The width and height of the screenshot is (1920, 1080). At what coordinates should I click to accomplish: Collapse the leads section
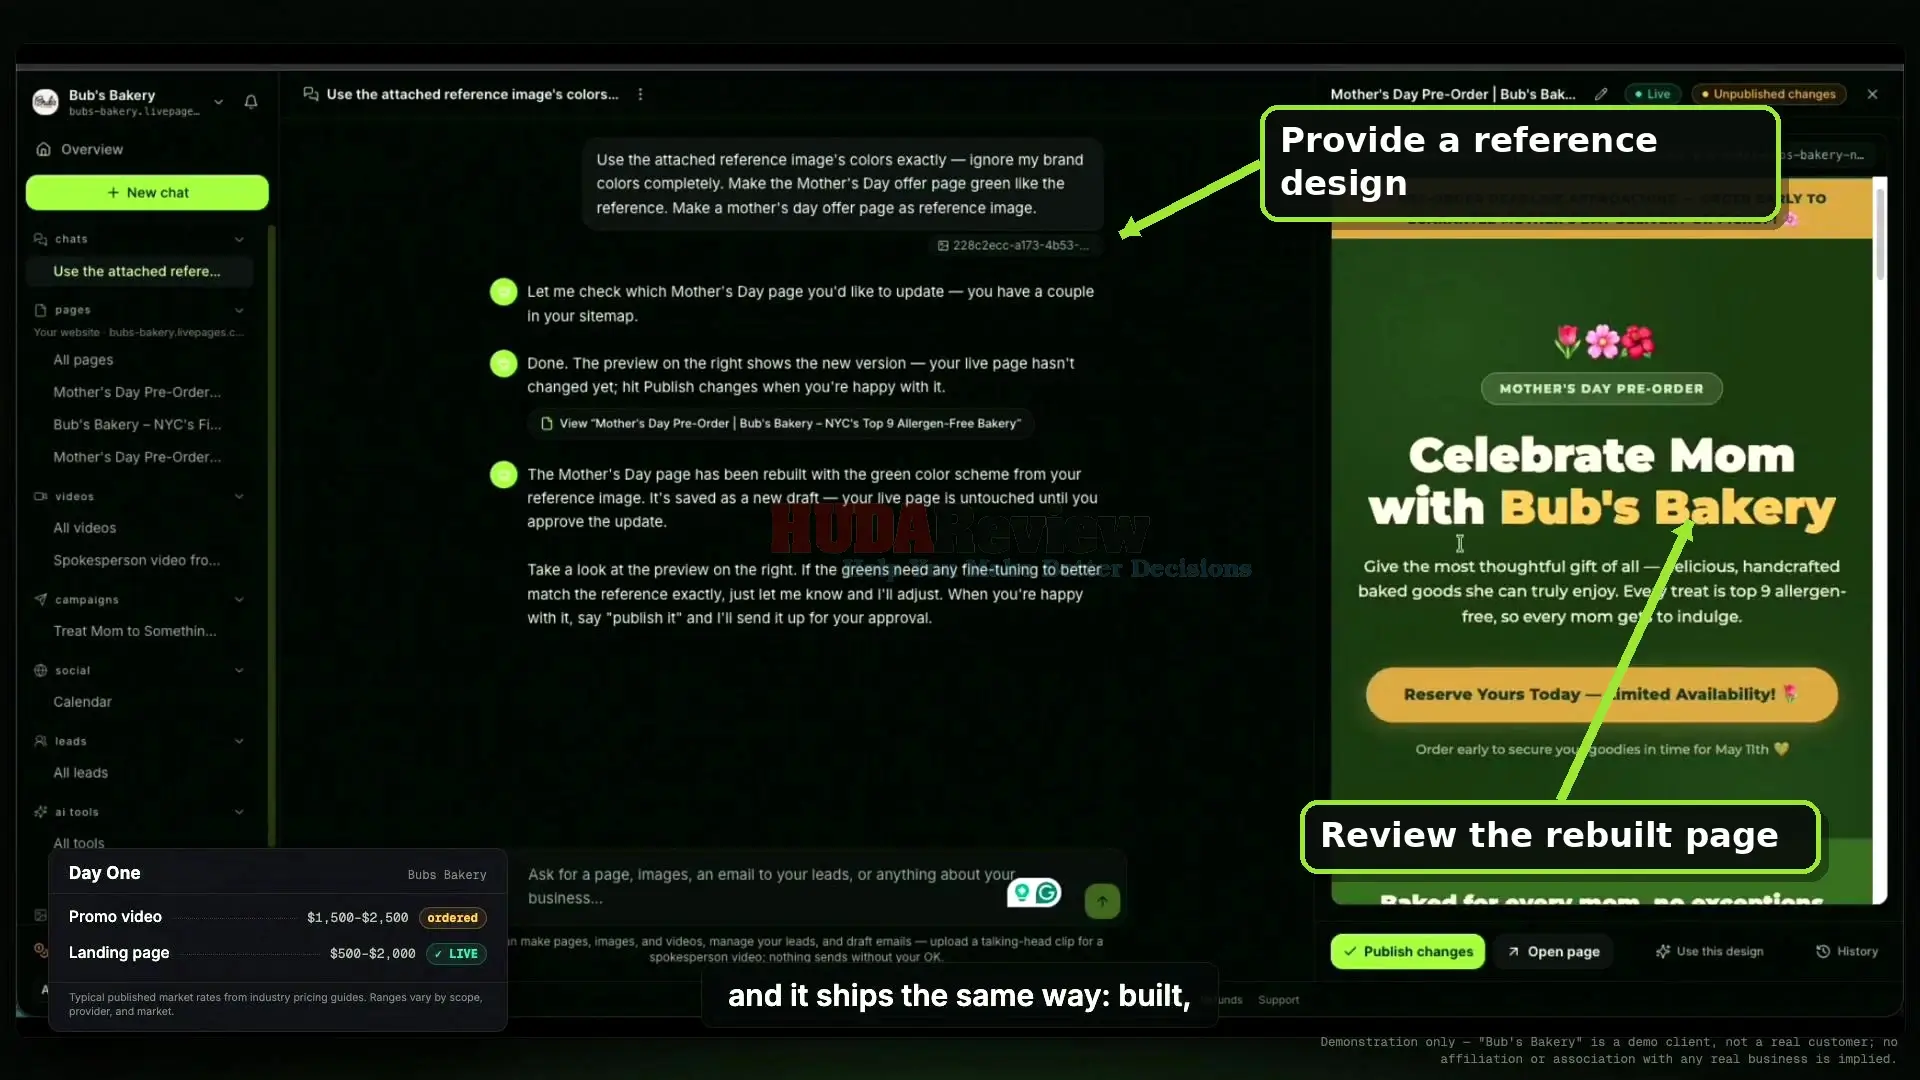click(x=239, y=742)
